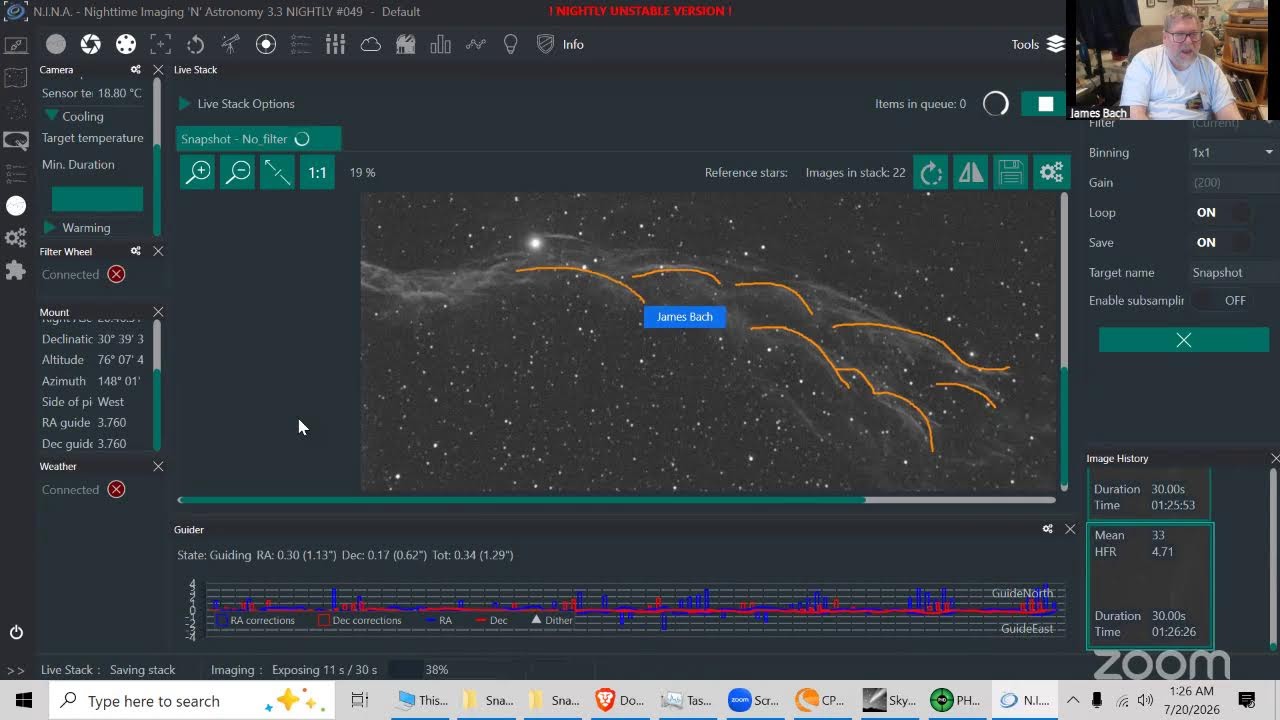Screen dimensions: 1280x720
Task: Click the power icon at the sidebar bottom
Action: (x=16, y=632)
